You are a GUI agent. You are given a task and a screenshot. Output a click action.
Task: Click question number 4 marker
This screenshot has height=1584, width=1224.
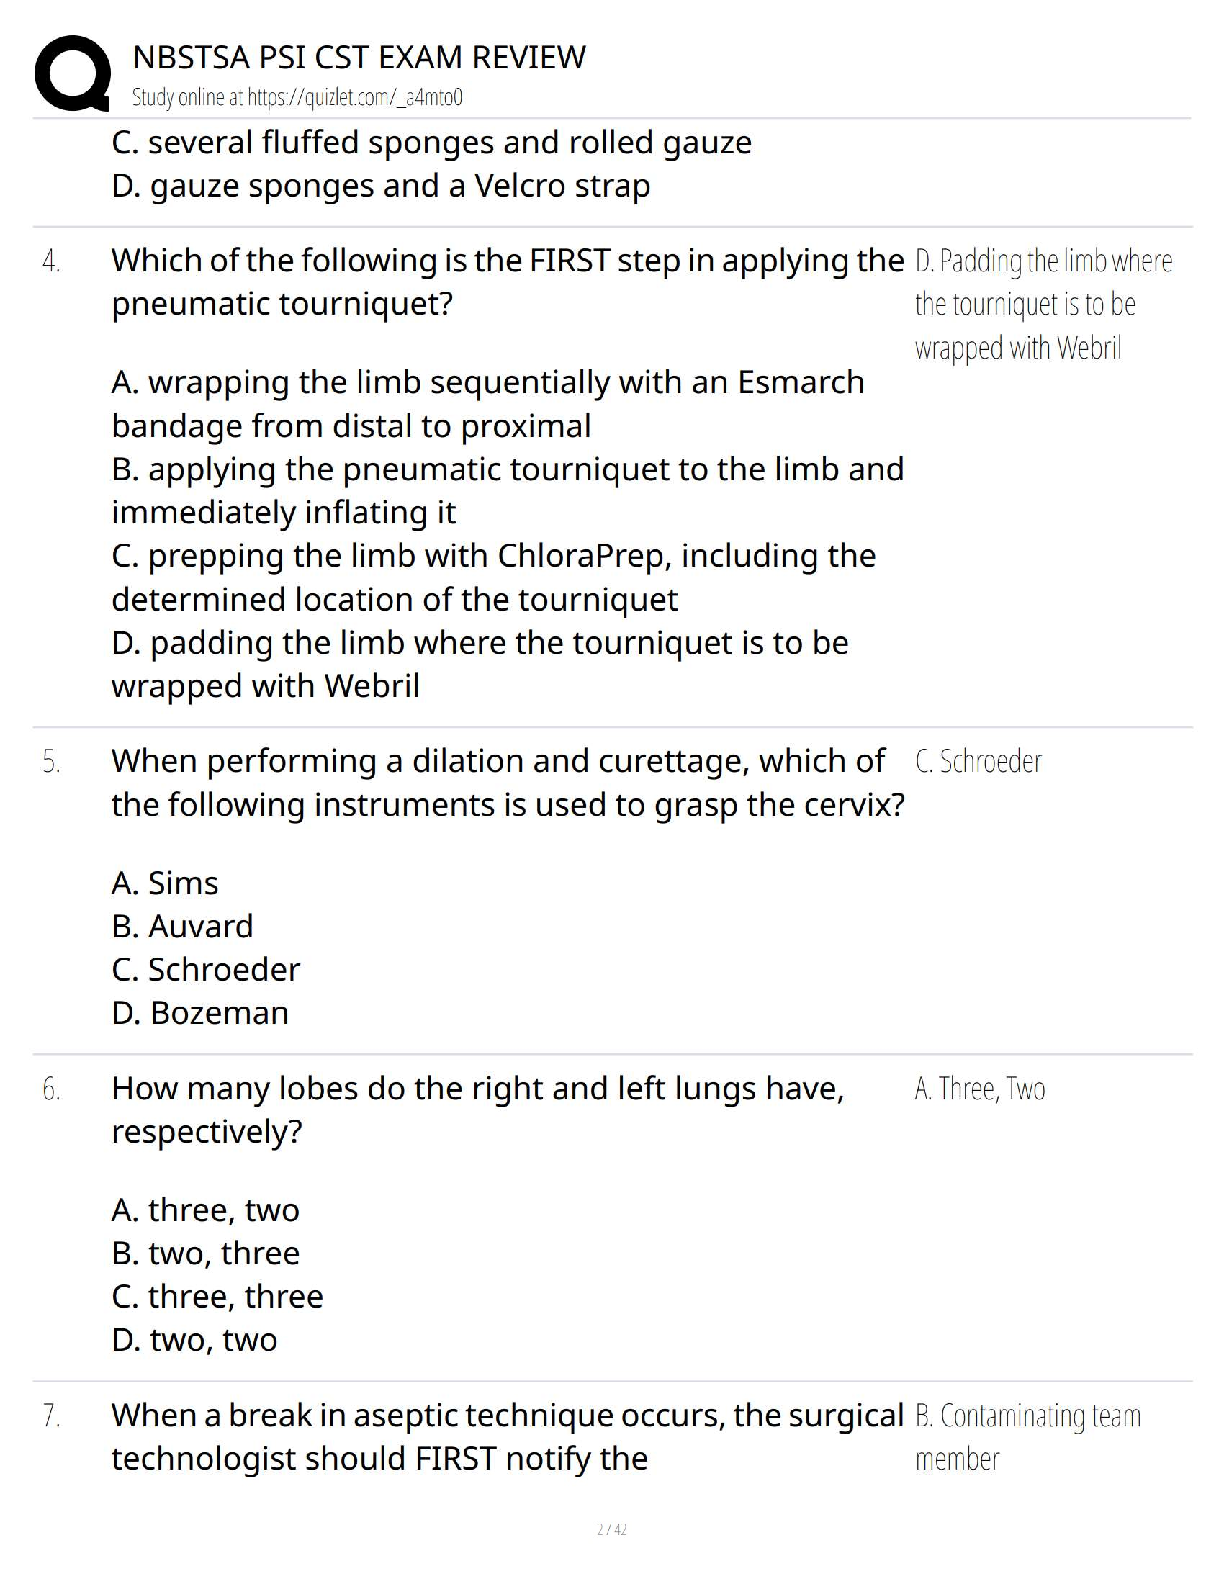coord(51,262)
